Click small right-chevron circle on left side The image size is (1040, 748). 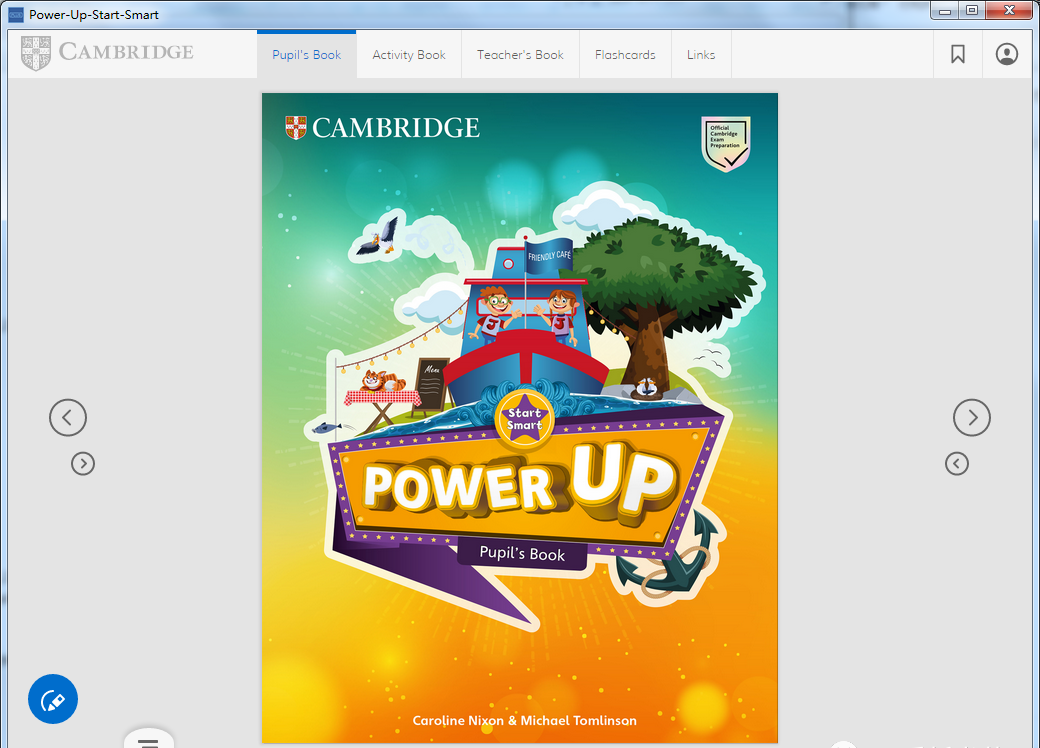click(83, 464)
